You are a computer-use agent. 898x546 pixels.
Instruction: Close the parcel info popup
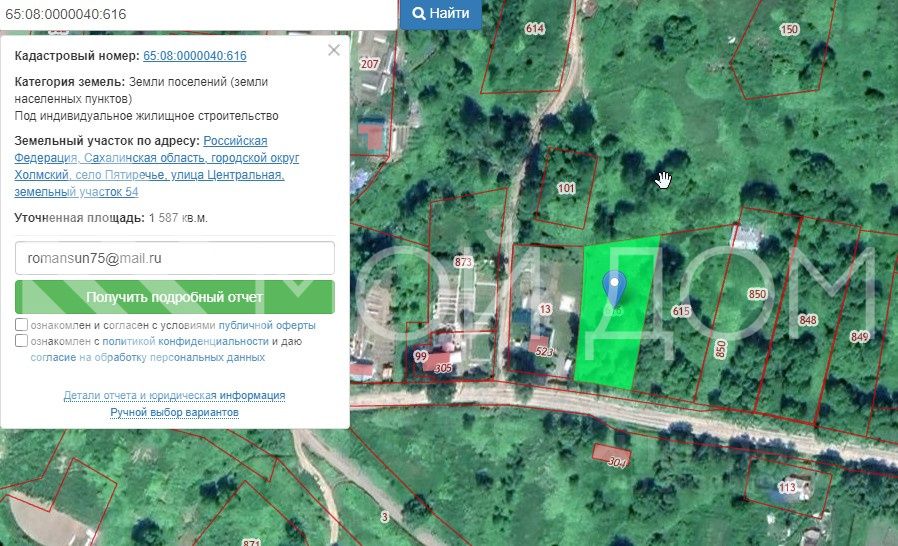click(x=334, y=50)
